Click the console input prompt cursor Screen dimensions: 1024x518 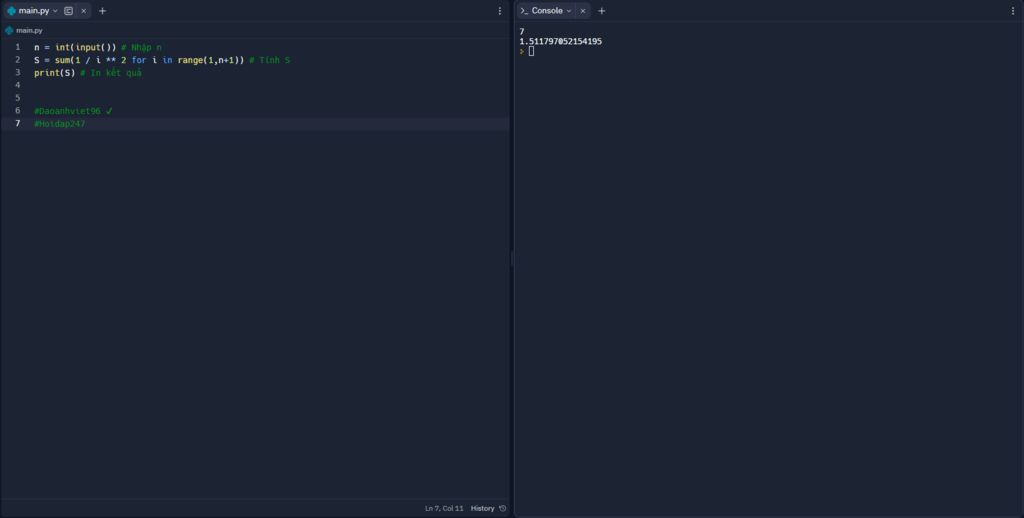pos(531,51)
